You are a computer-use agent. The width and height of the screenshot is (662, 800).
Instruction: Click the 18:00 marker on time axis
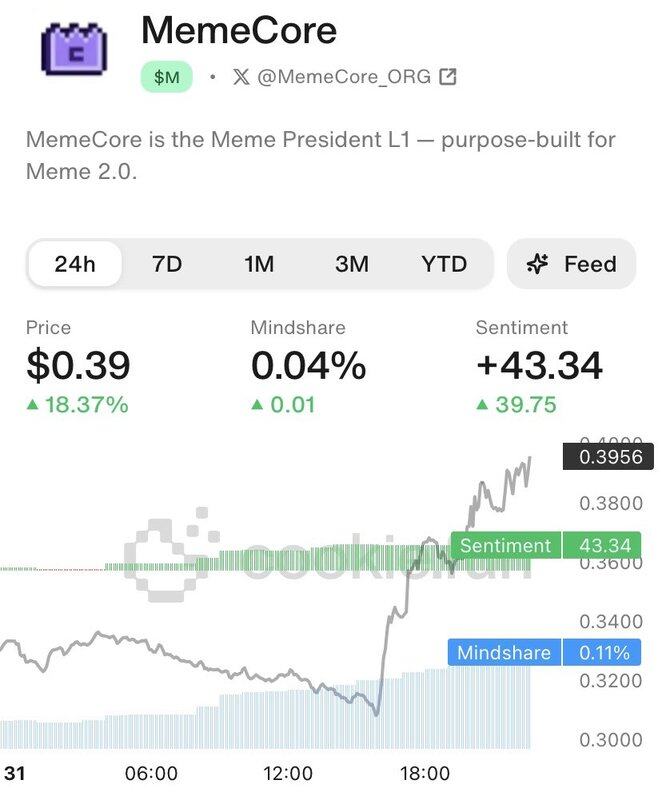(x=425, y=773)
